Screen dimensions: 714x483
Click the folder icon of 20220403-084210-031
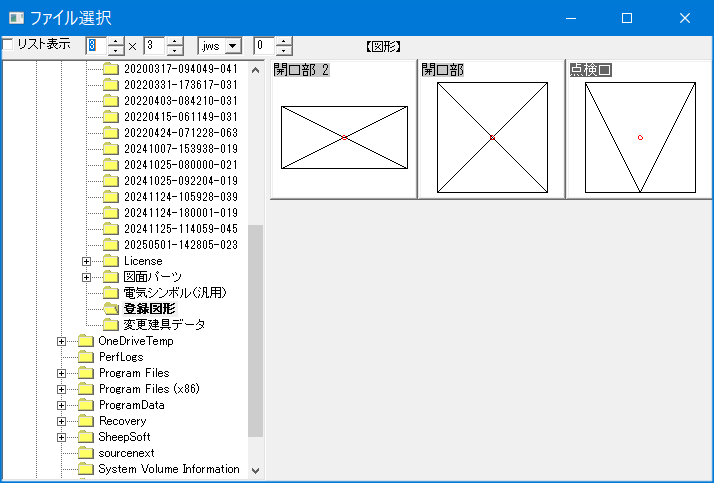point(111,101)
